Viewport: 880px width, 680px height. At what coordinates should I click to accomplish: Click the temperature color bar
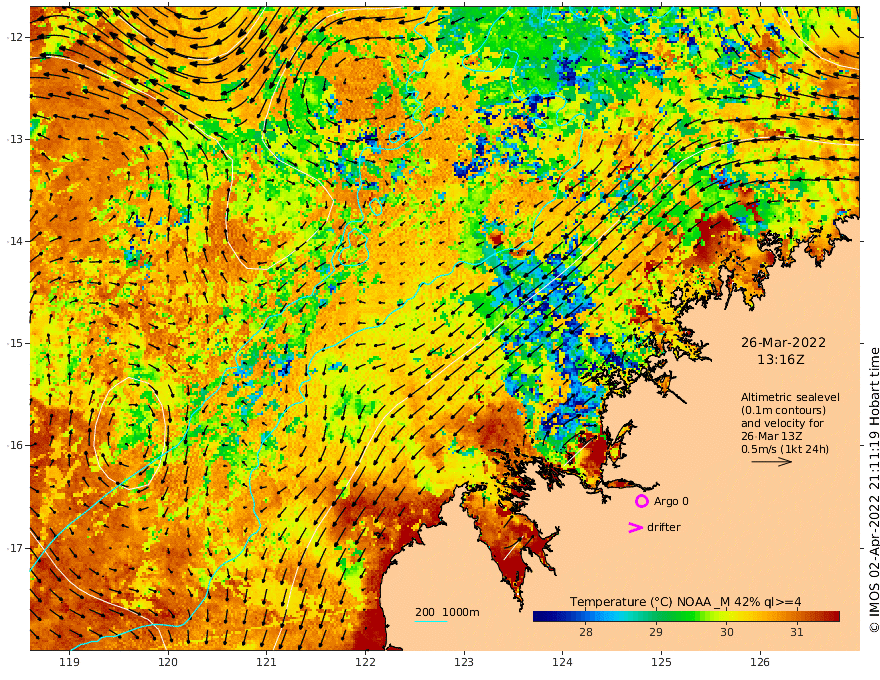[x=686, y=616]
